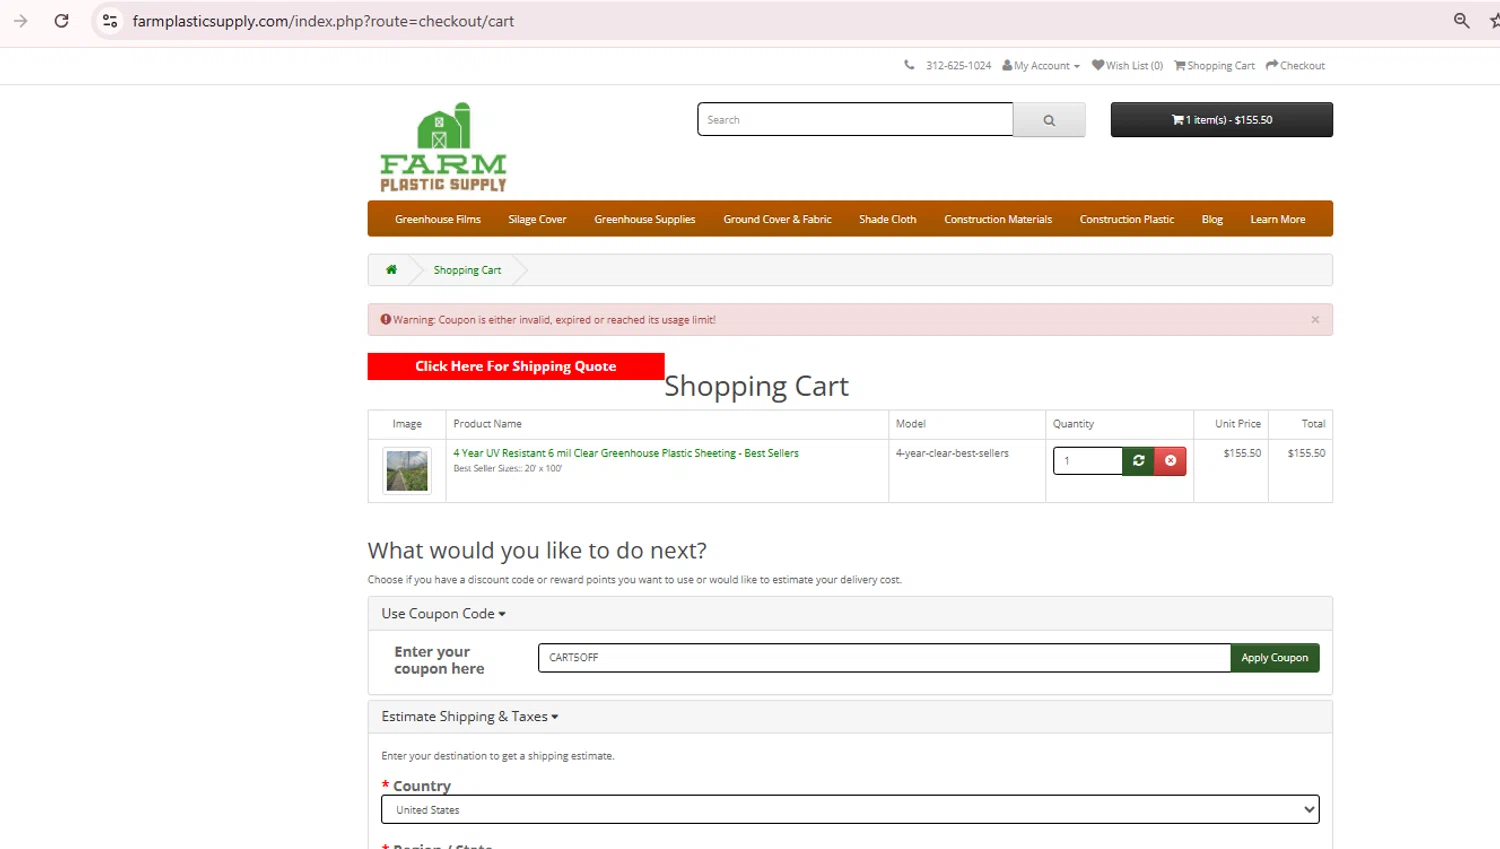Image resolution: width=1500 pixels, height=849 pixels.
Task: Open Construction Materials menu
Action: click(x=998, y=219)
